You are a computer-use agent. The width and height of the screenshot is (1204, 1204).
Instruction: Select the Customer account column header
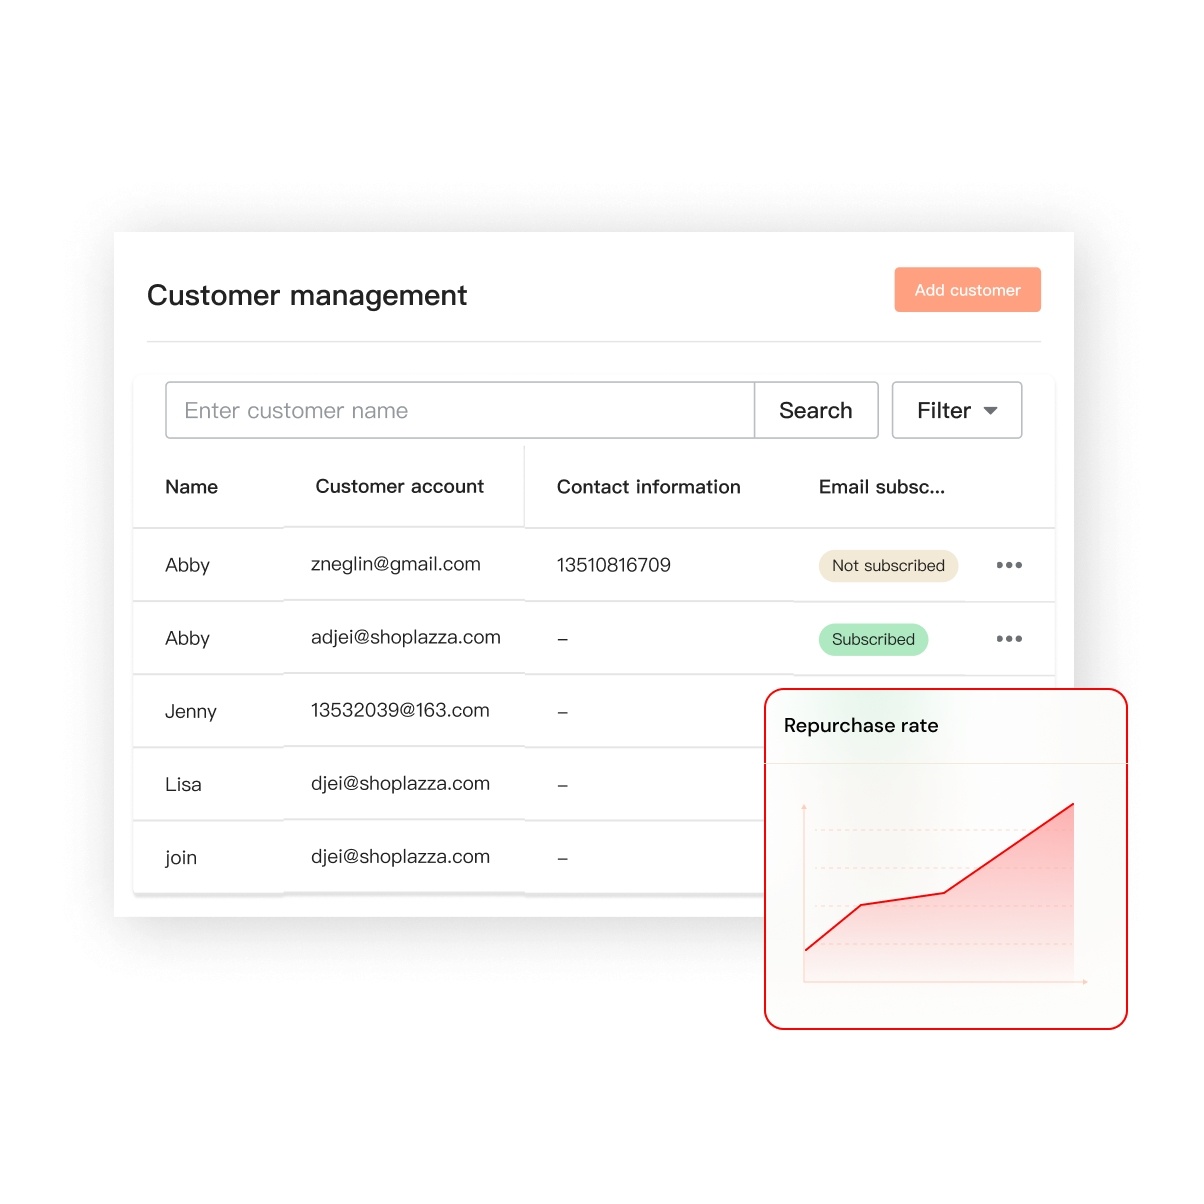(x=400, y=487)
